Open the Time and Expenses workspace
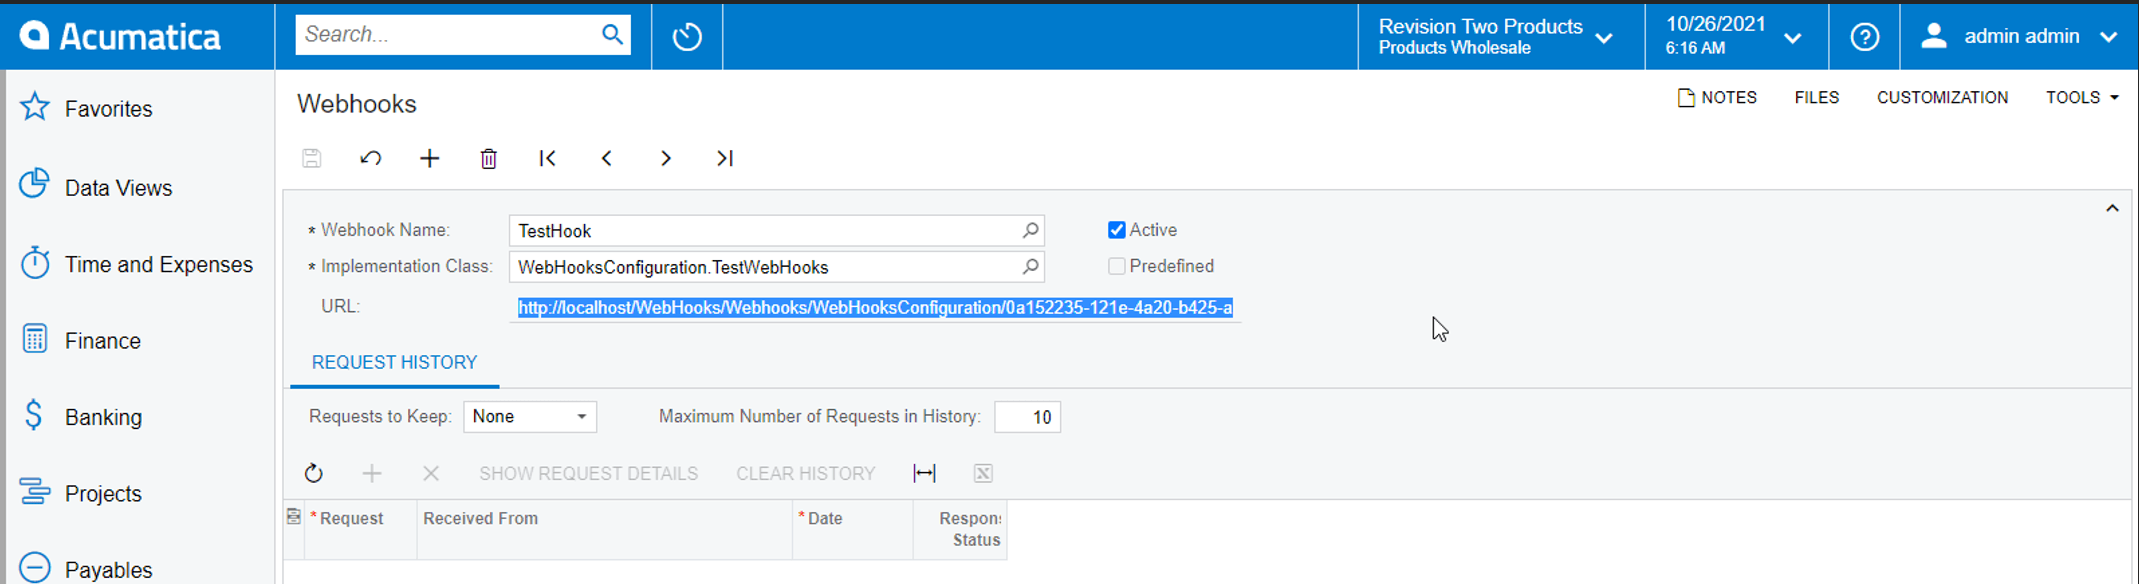Image resolution: width=2139 pixels, height=584 pixels. [x=159, y=264]
